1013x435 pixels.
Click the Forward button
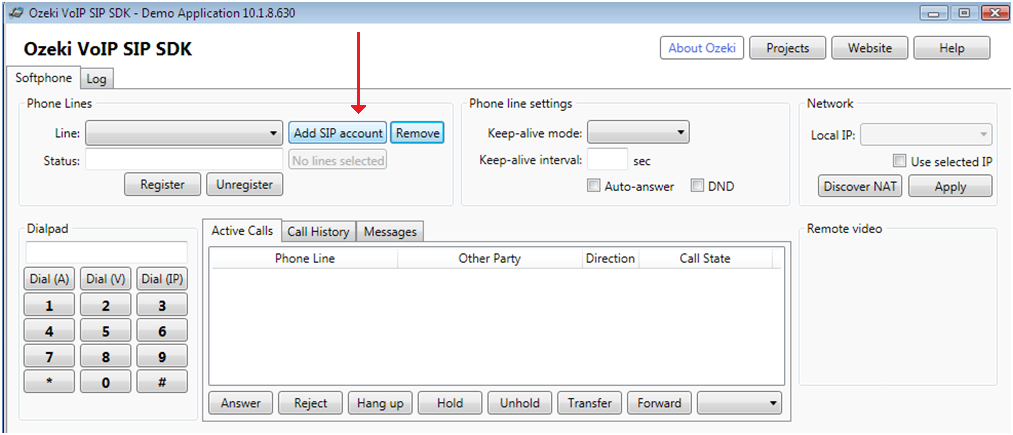coord(659,403)
